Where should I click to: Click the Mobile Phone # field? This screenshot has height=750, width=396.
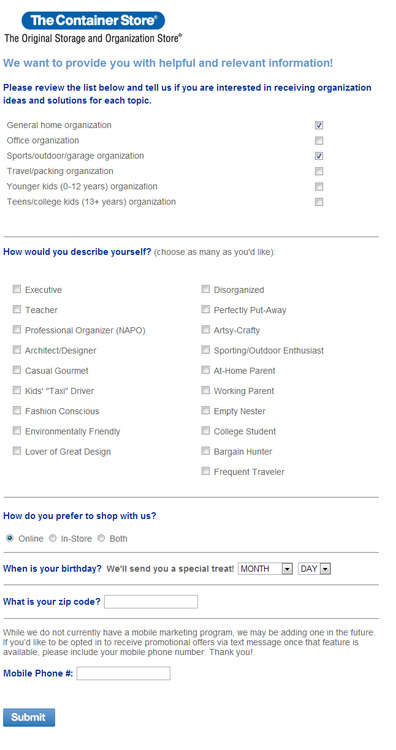[x=123, y=673]
